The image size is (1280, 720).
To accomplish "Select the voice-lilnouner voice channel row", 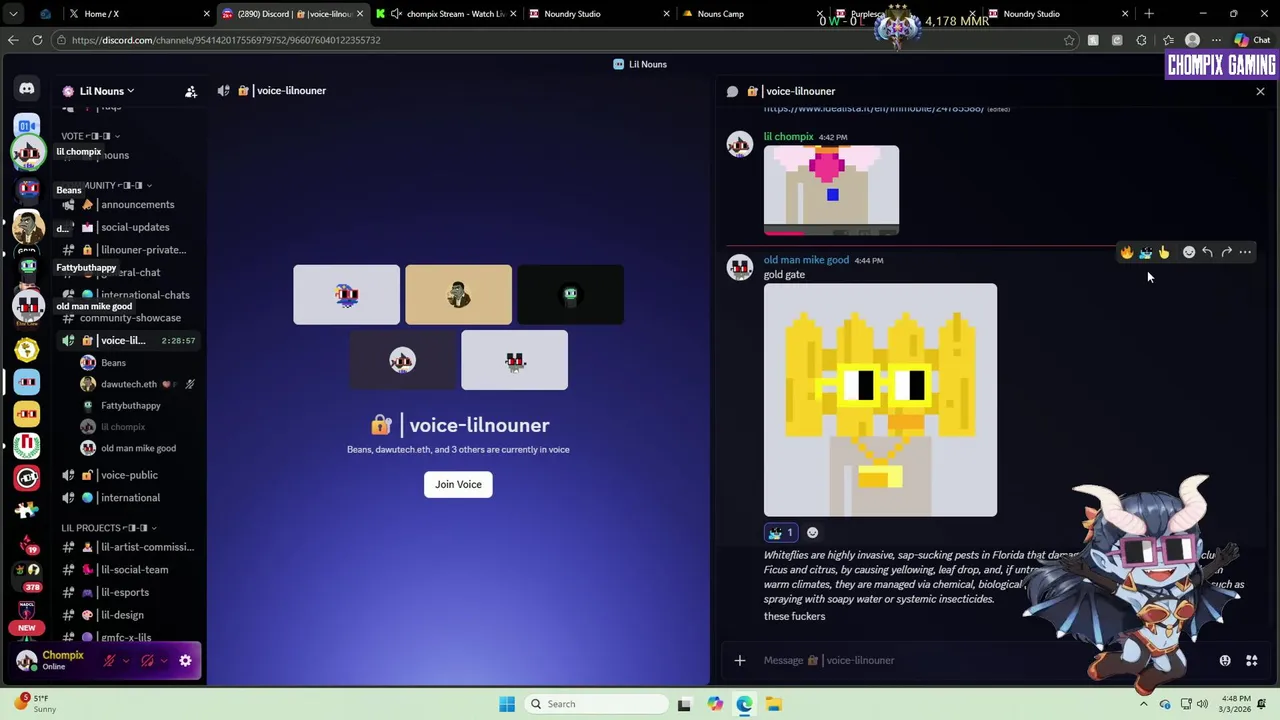I will coord(128,341).
